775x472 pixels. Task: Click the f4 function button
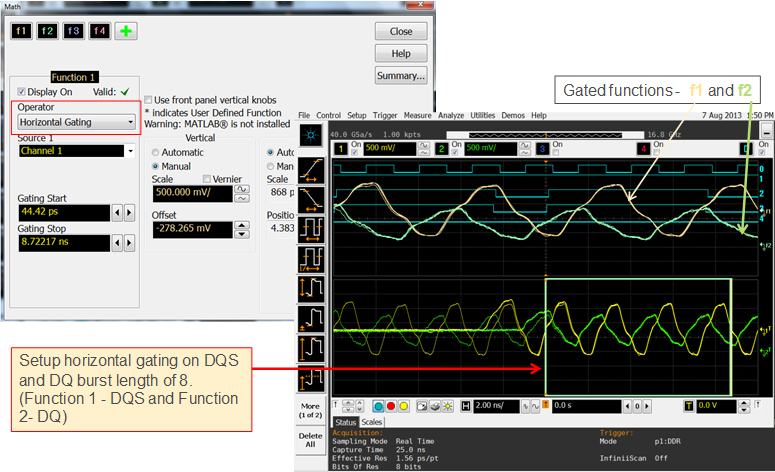99,31
